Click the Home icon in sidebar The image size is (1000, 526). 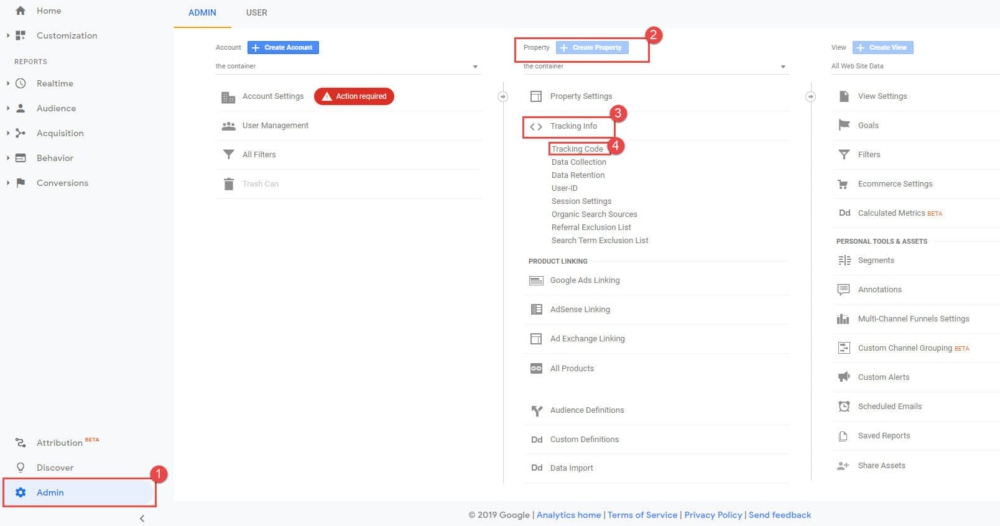(20, 11)
